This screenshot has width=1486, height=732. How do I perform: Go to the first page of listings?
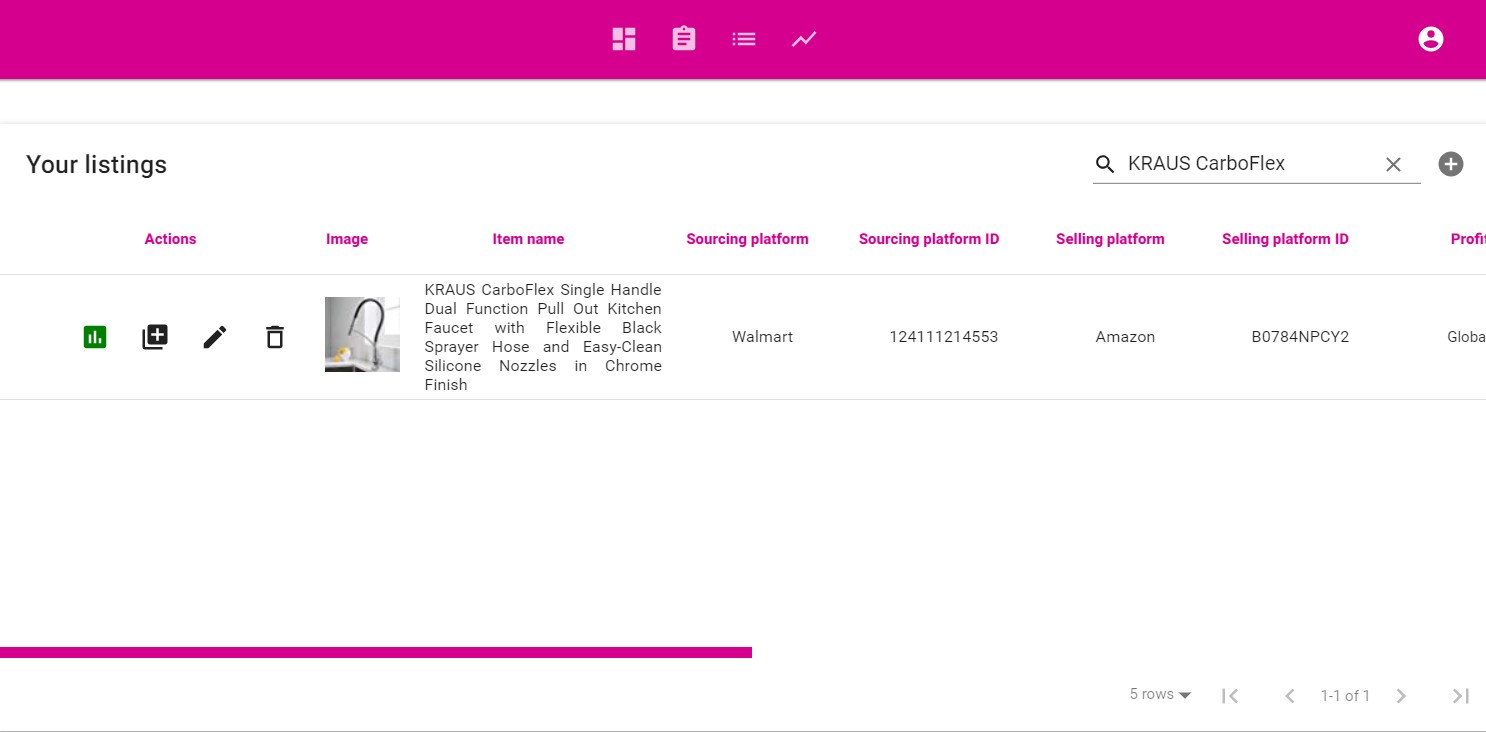pyautogui.click(x=1230, y=696)
